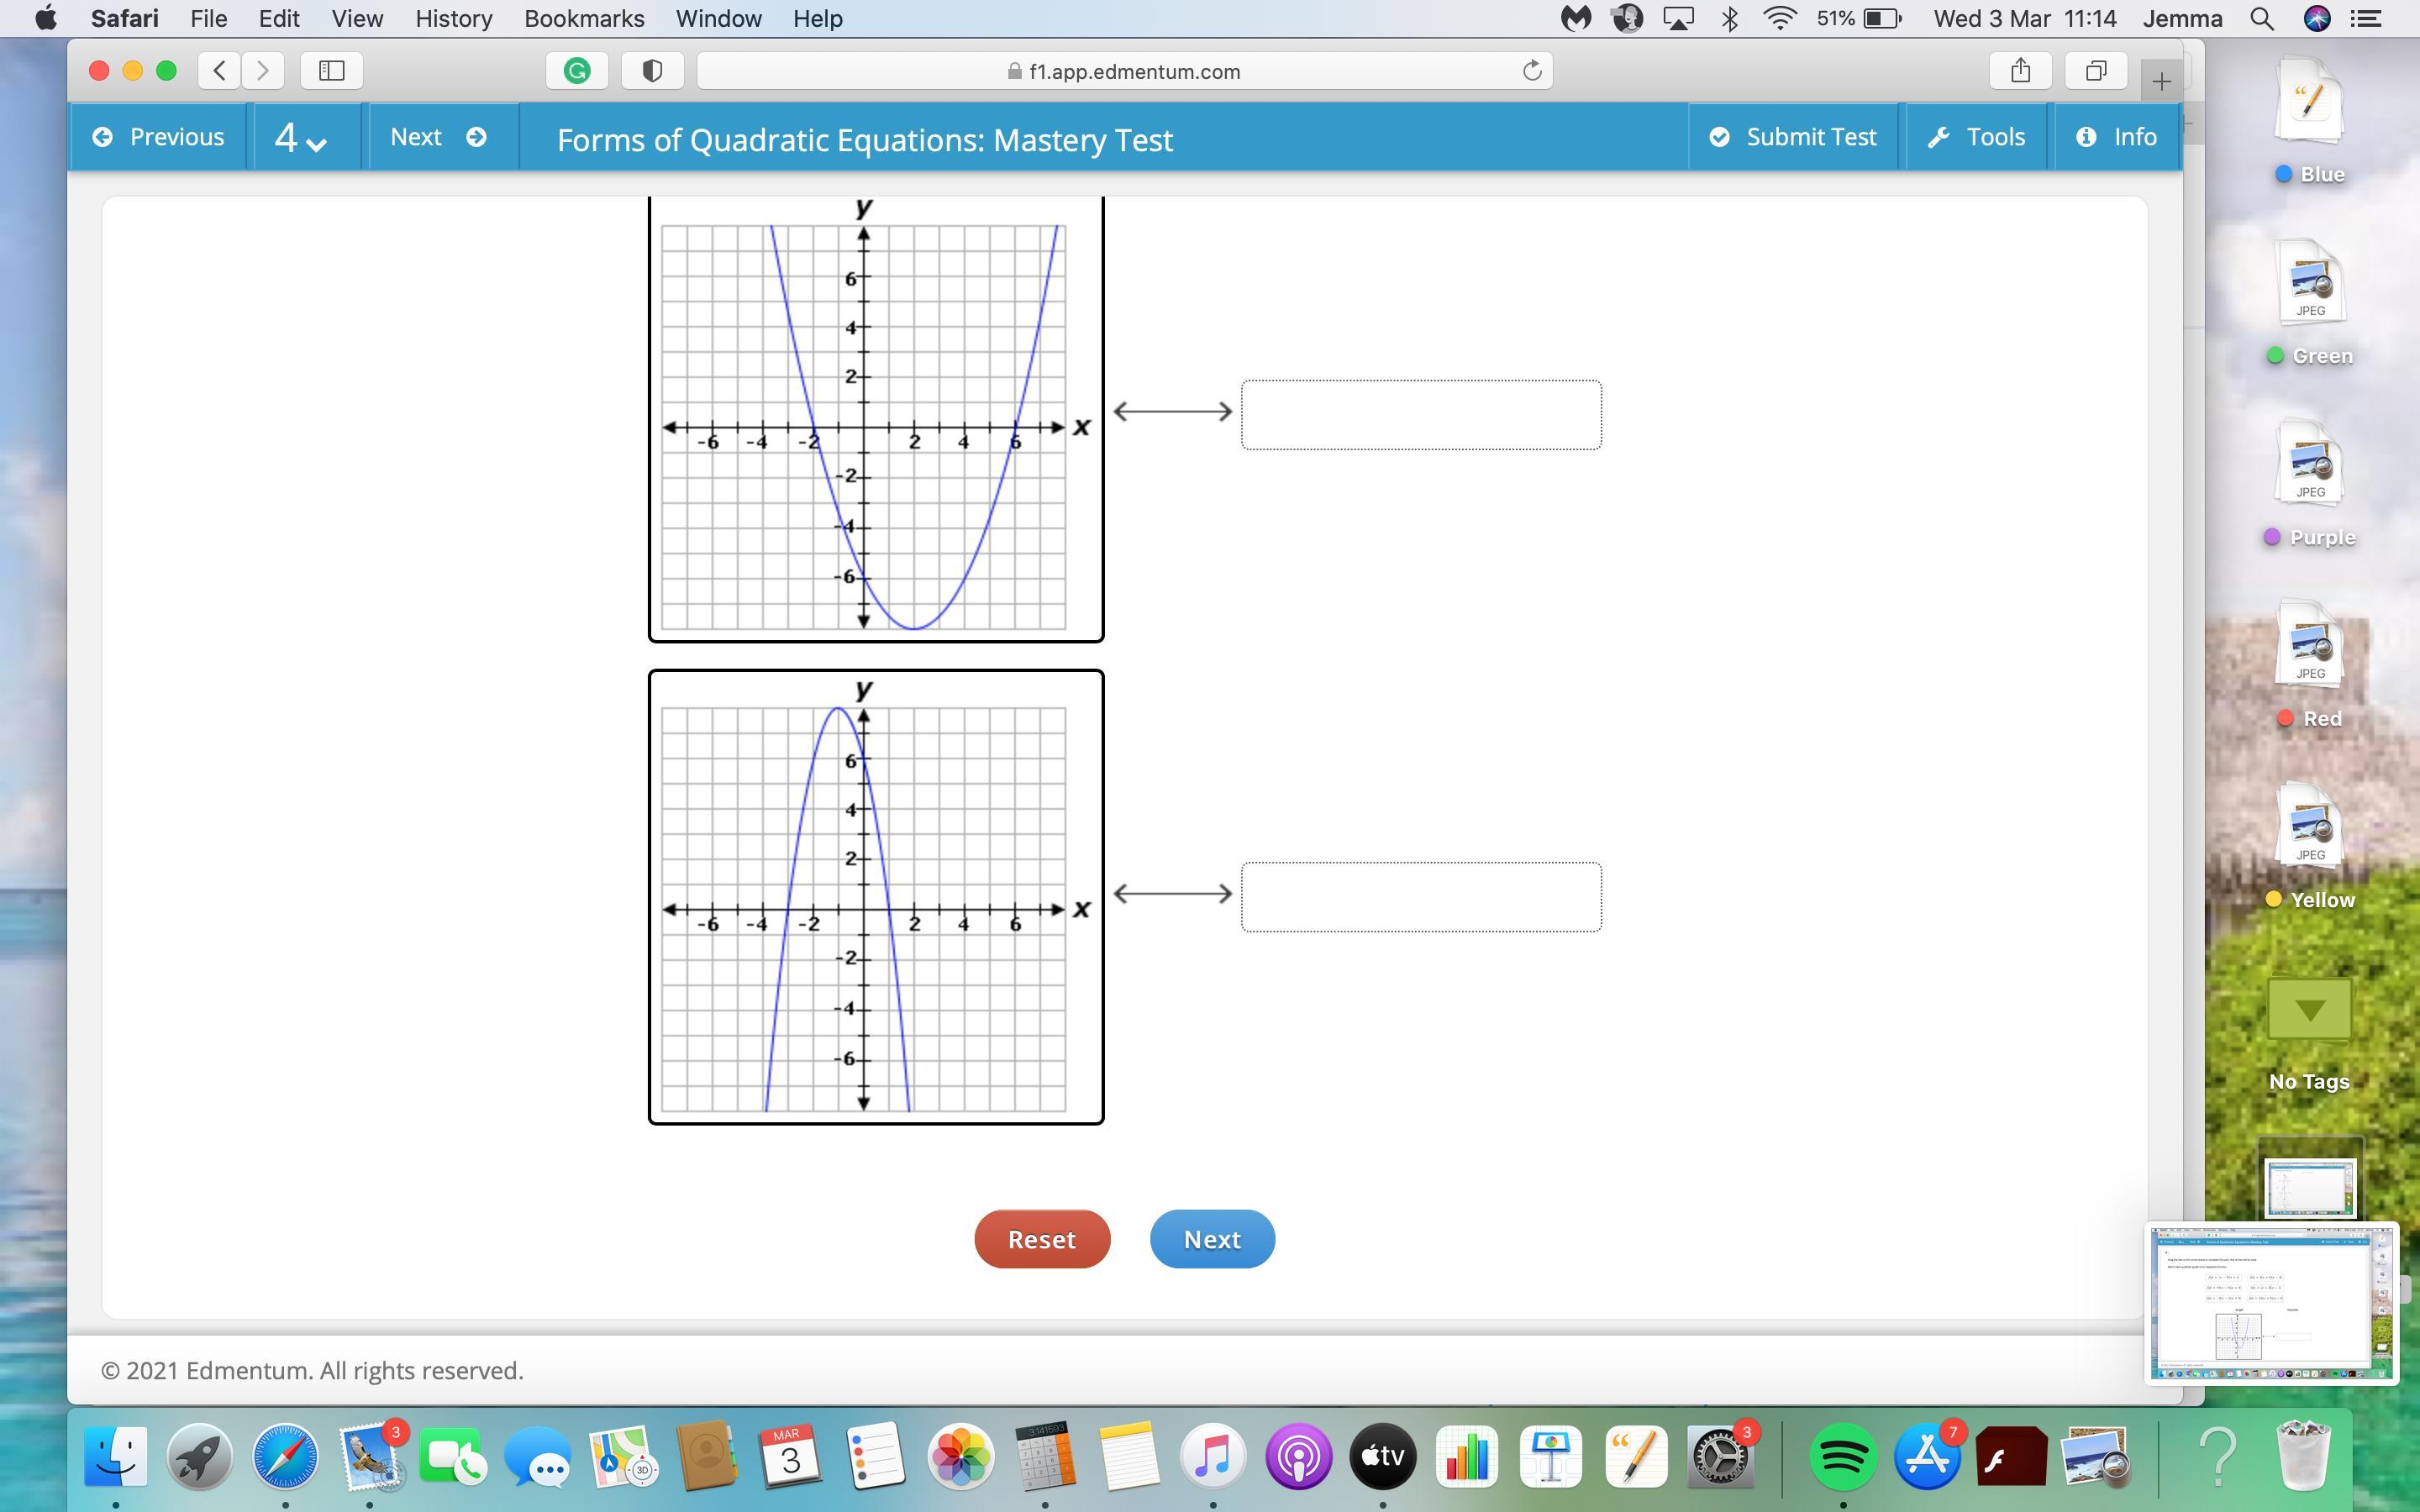
Task: Reload the page with refresh icon
Action: tap(1531, 71)
